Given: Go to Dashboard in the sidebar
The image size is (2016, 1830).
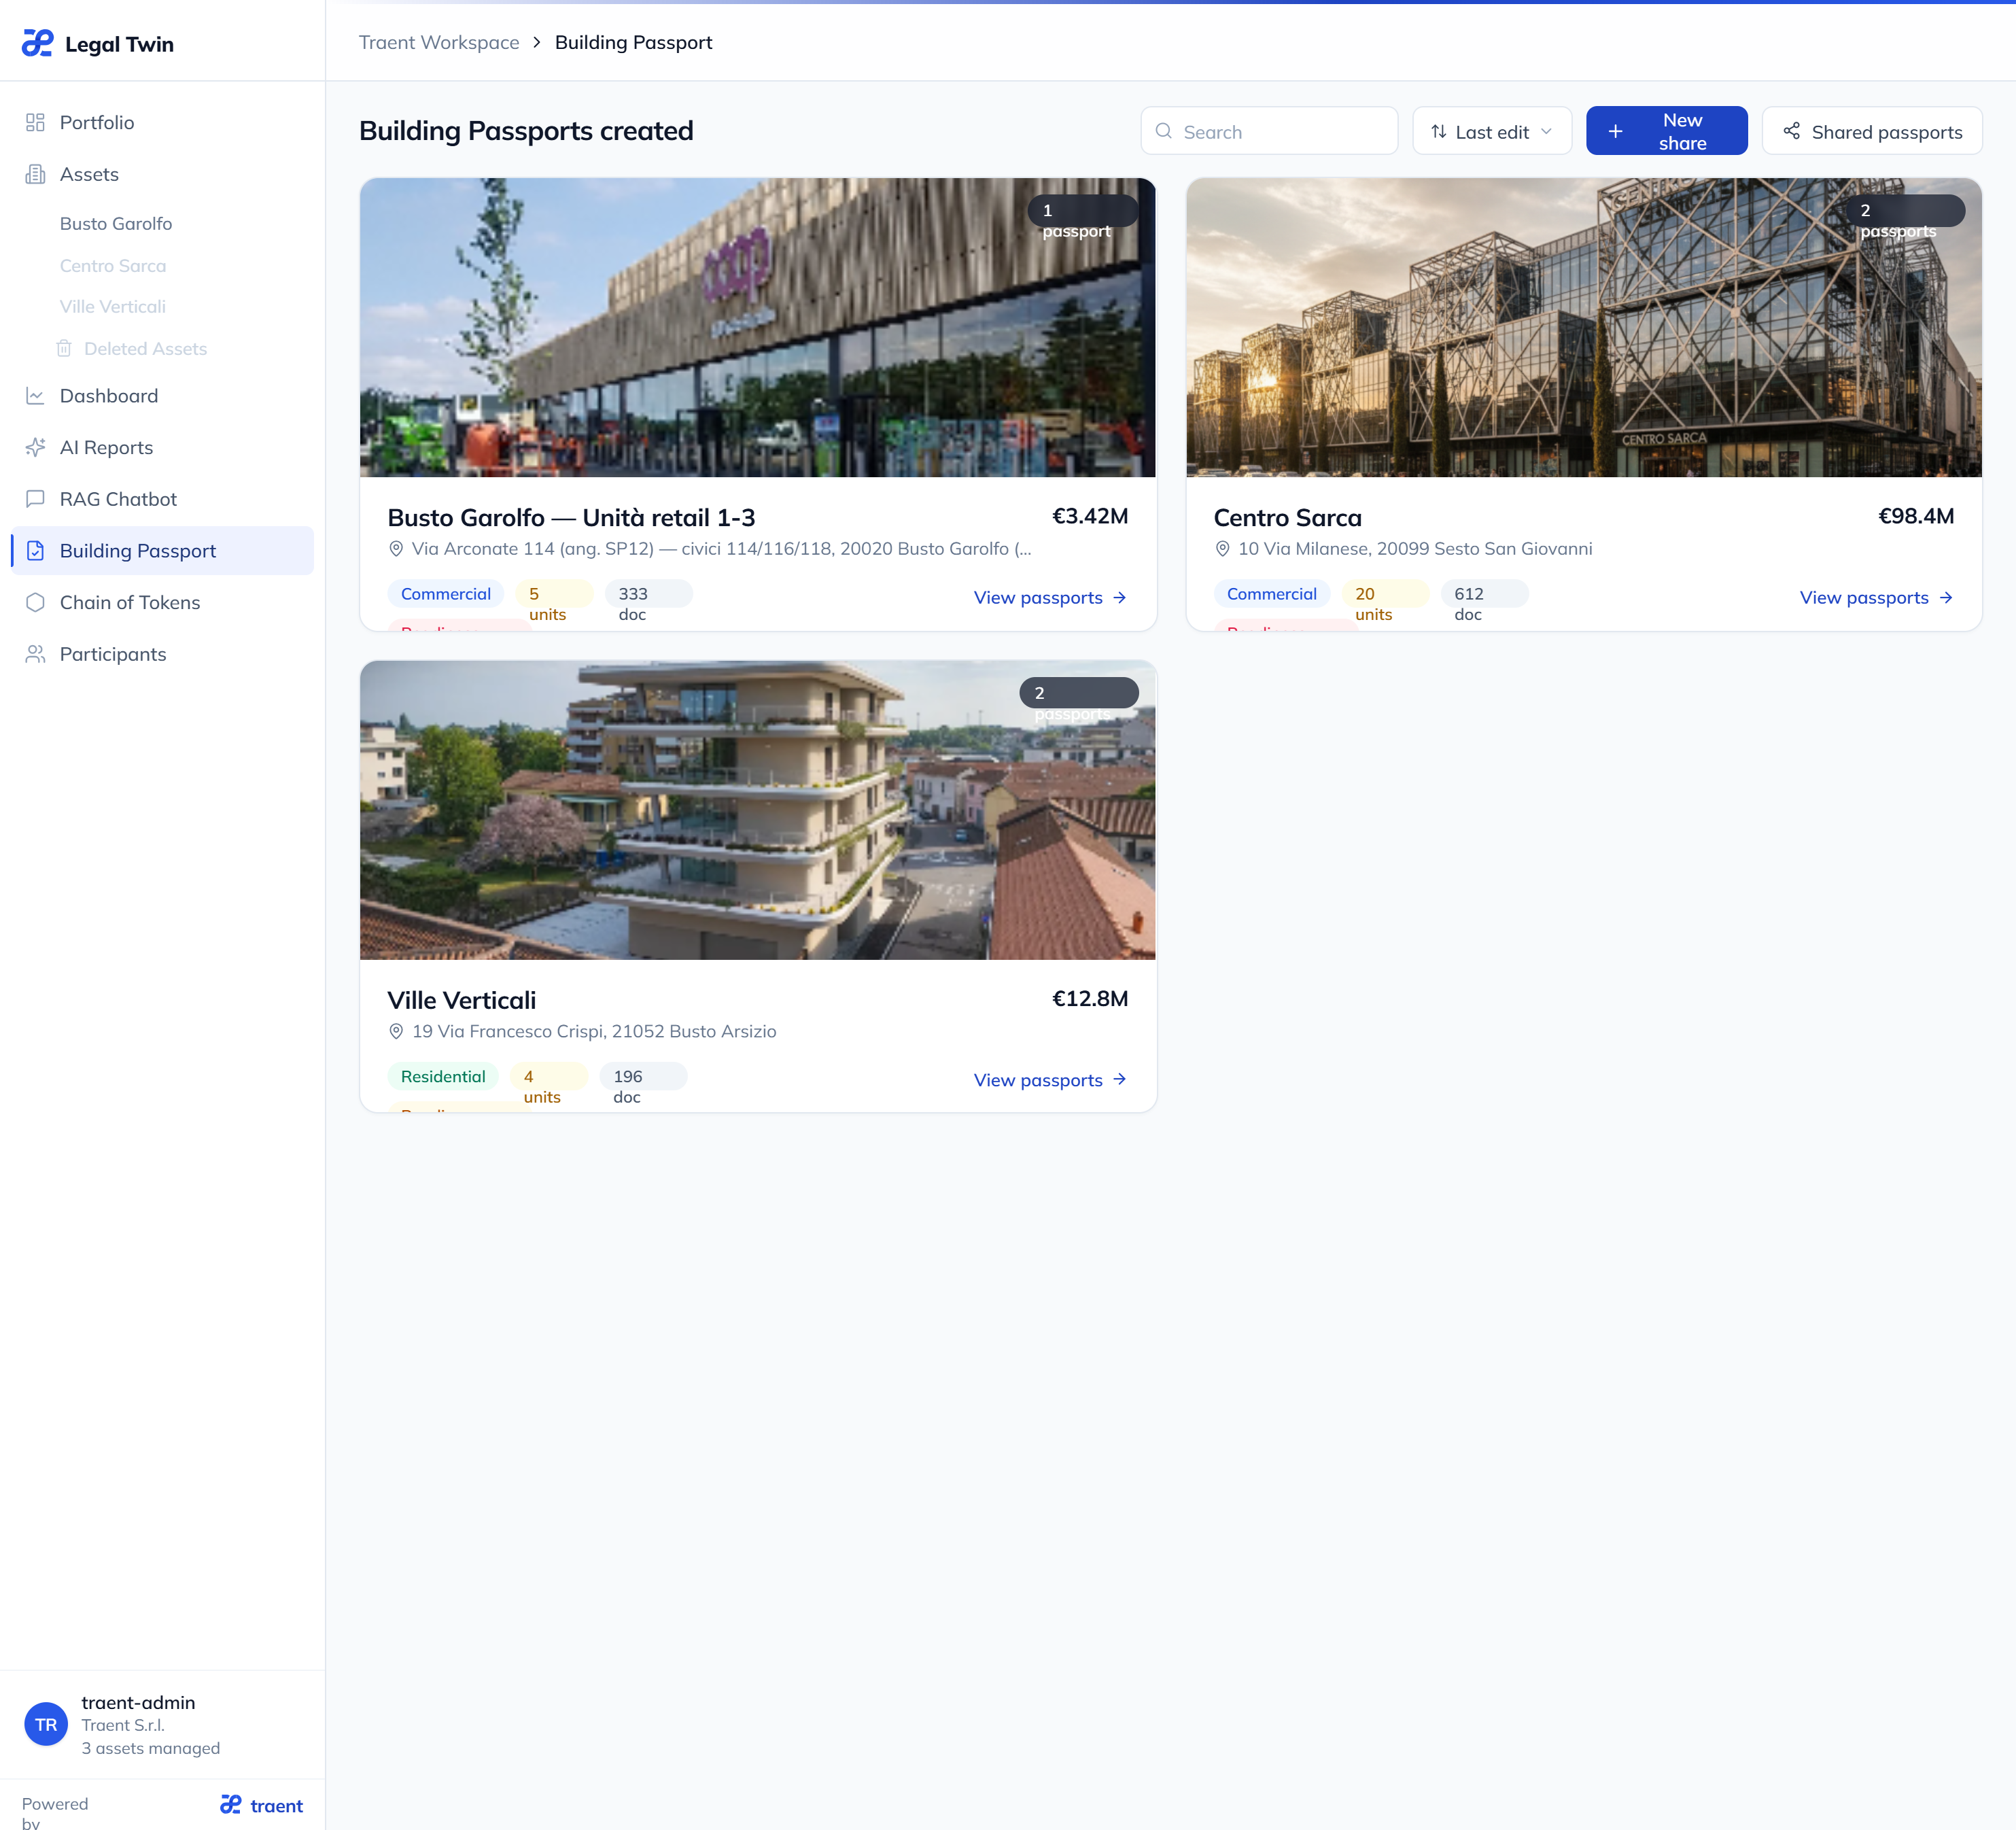Looking at the screenshot, I should (162, 396).
